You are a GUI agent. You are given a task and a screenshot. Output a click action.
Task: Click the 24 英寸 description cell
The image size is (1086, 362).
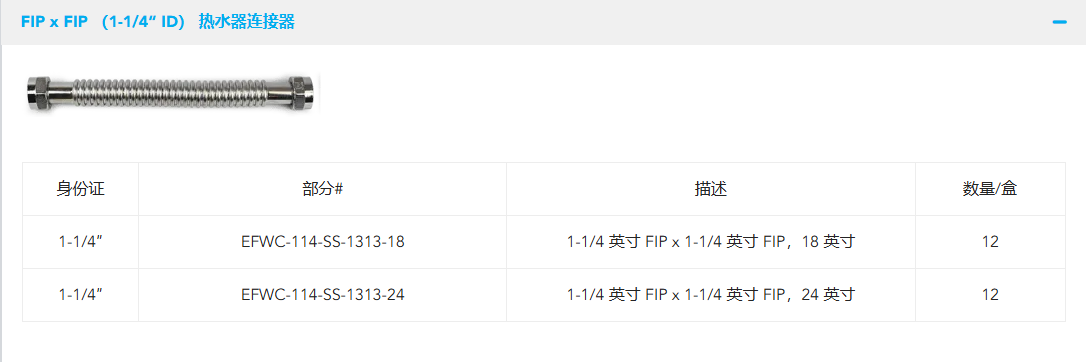[x=711, y=295]
